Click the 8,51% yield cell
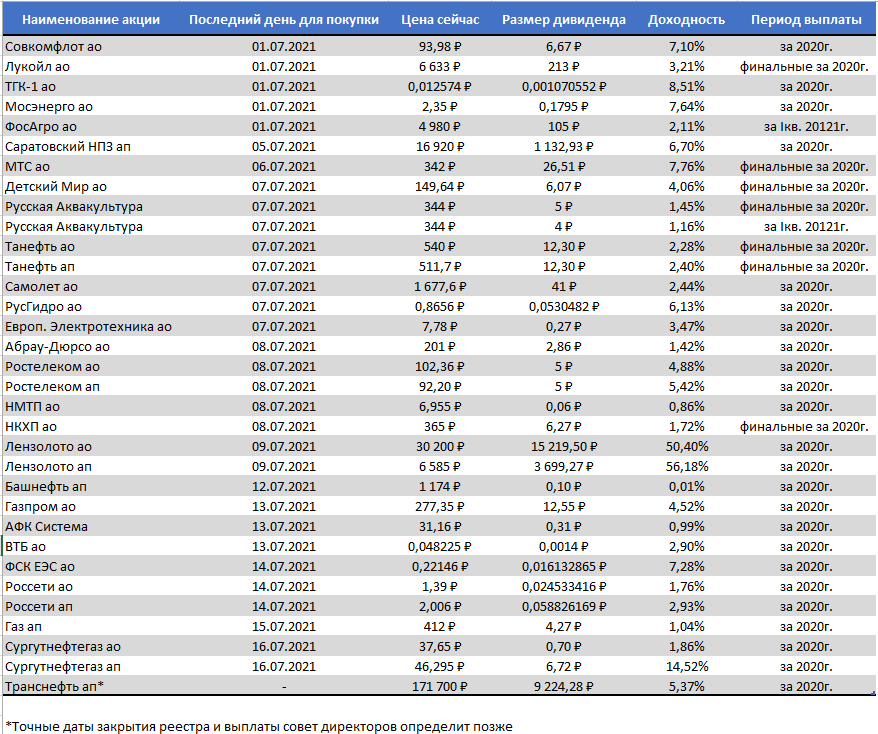 pos(687,87)
